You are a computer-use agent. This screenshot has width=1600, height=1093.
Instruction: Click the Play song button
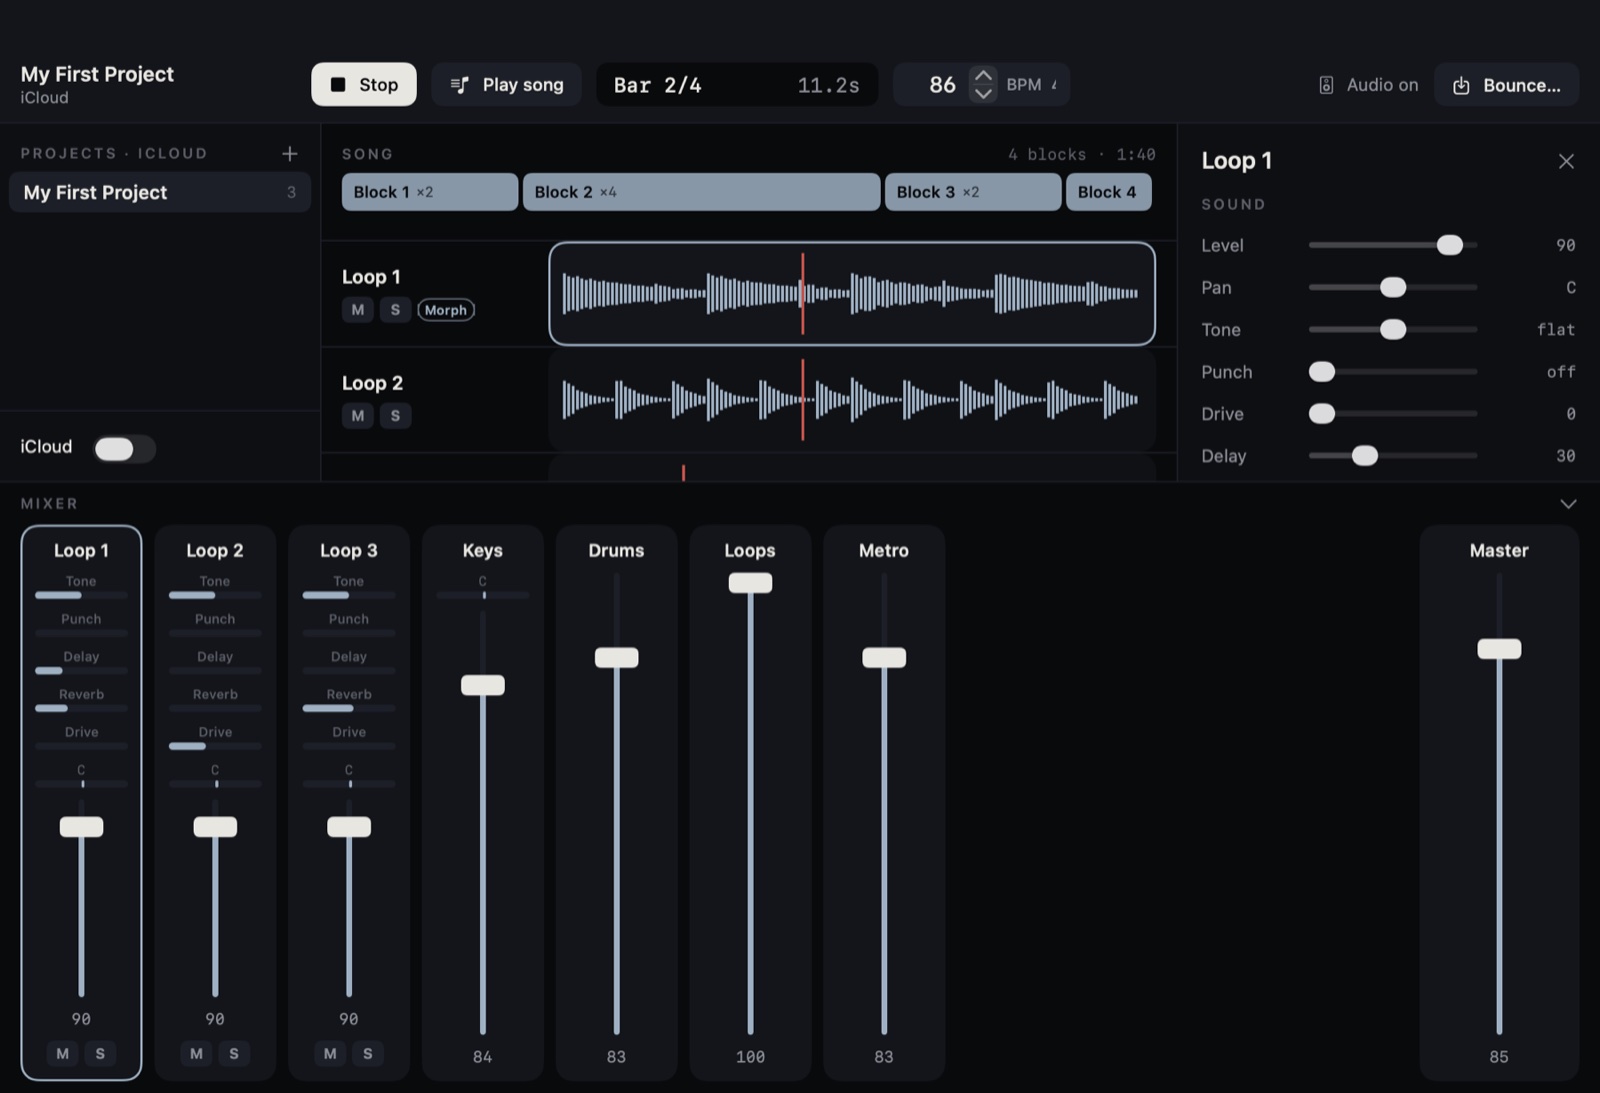click(506, 85)
